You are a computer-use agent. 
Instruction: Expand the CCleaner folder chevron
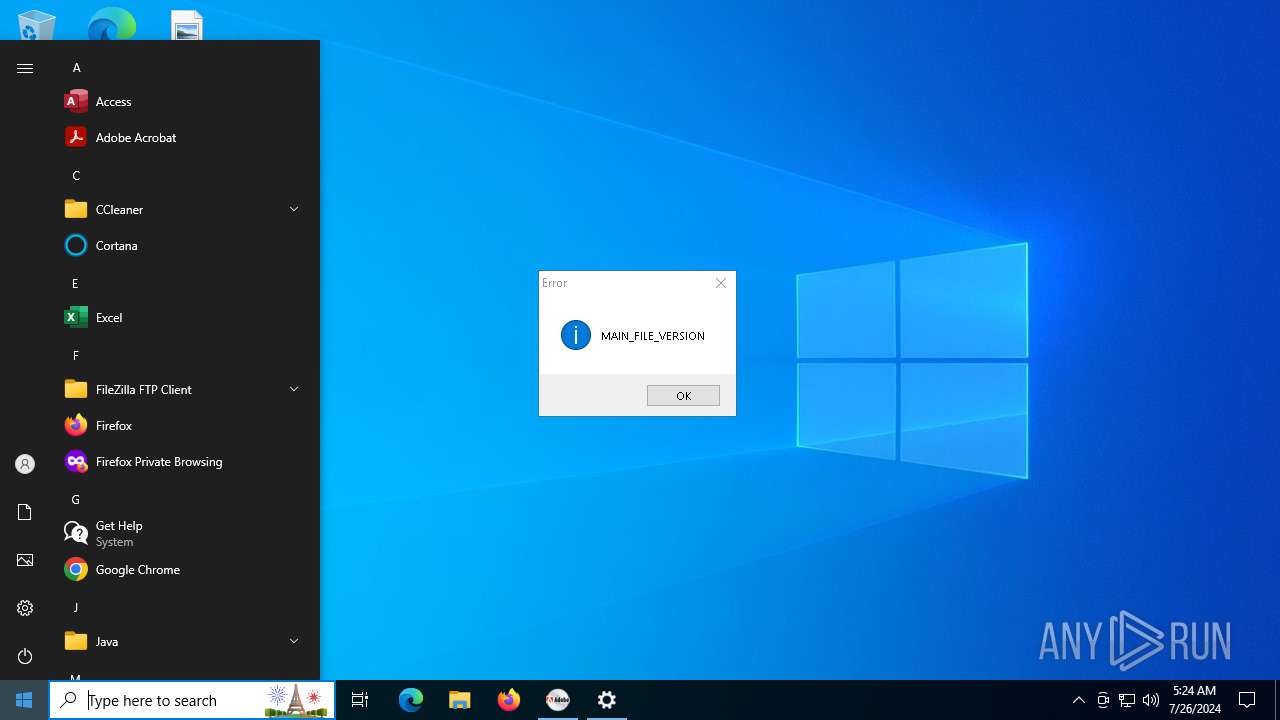(294, 209)
